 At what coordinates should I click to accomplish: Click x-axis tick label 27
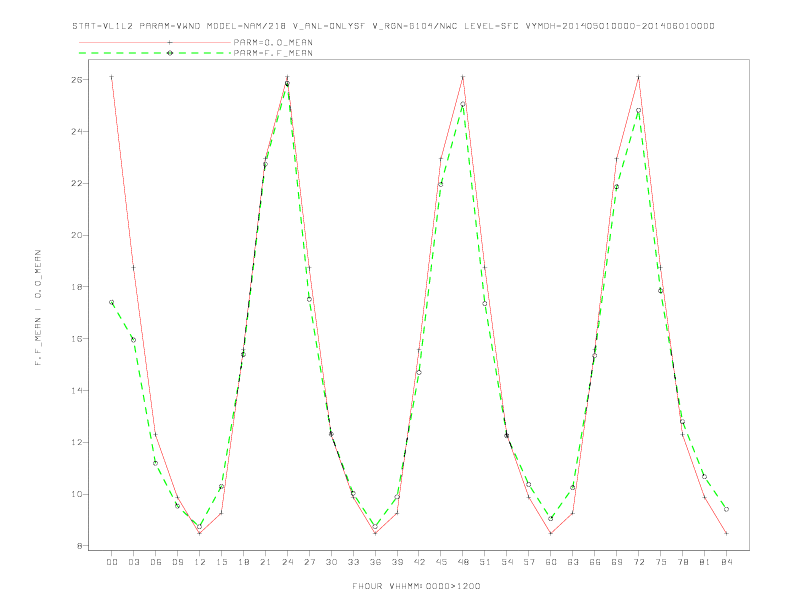(309, 562)
